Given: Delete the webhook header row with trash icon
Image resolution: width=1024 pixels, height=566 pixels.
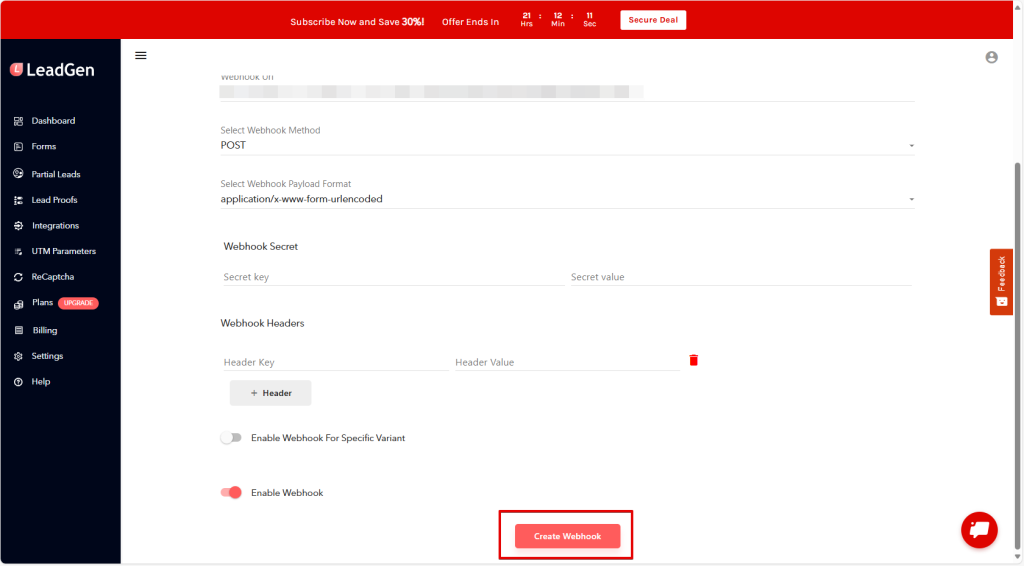Looking at the screenshot, I should [693, 360].
